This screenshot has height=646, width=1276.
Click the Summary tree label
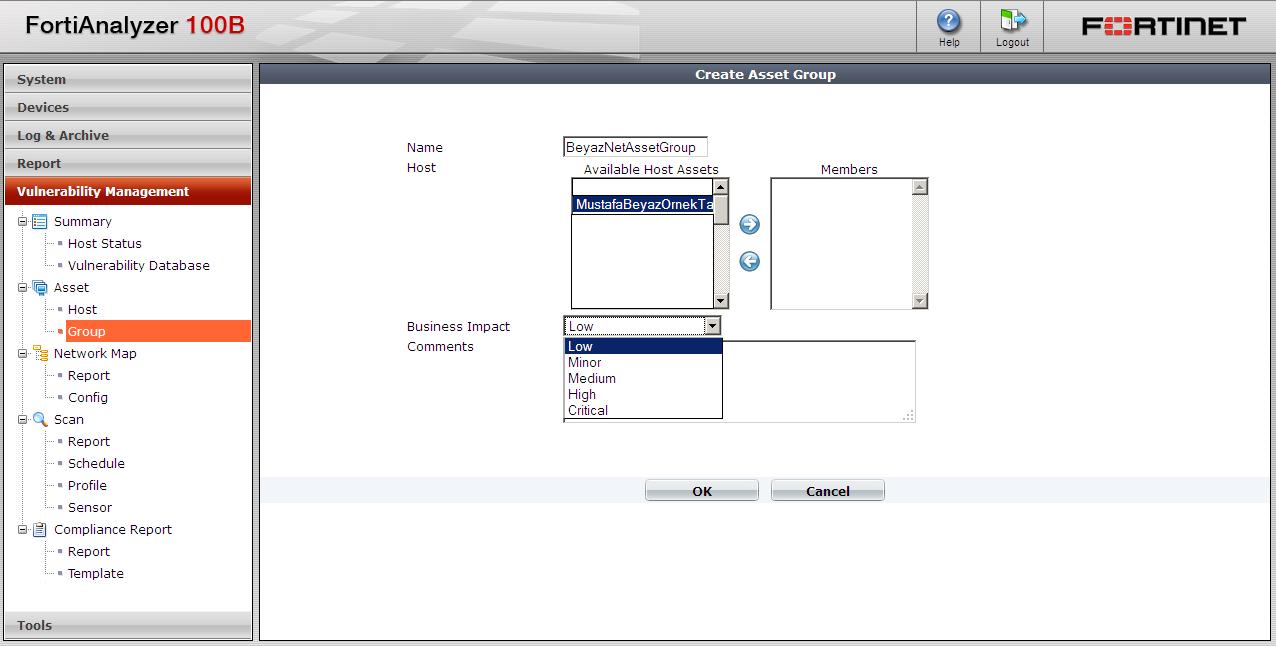83,221
